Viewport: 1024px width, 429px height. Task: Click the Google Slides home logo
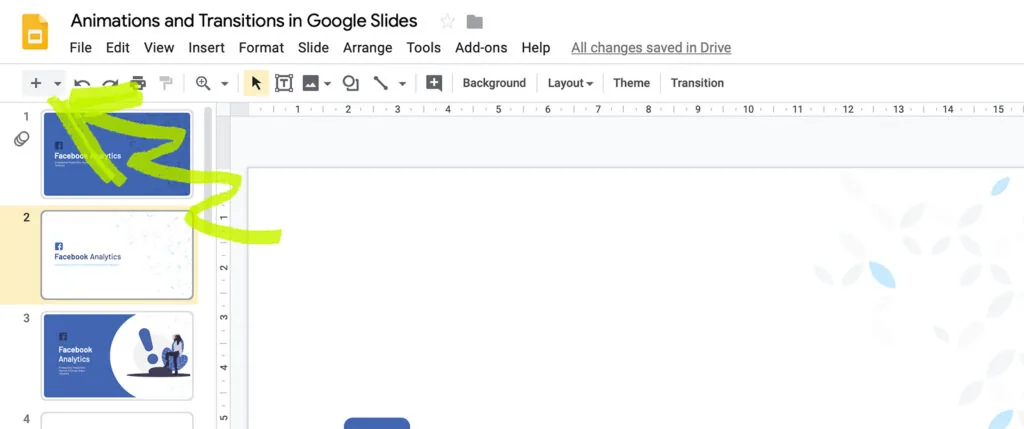coord(35,32)
